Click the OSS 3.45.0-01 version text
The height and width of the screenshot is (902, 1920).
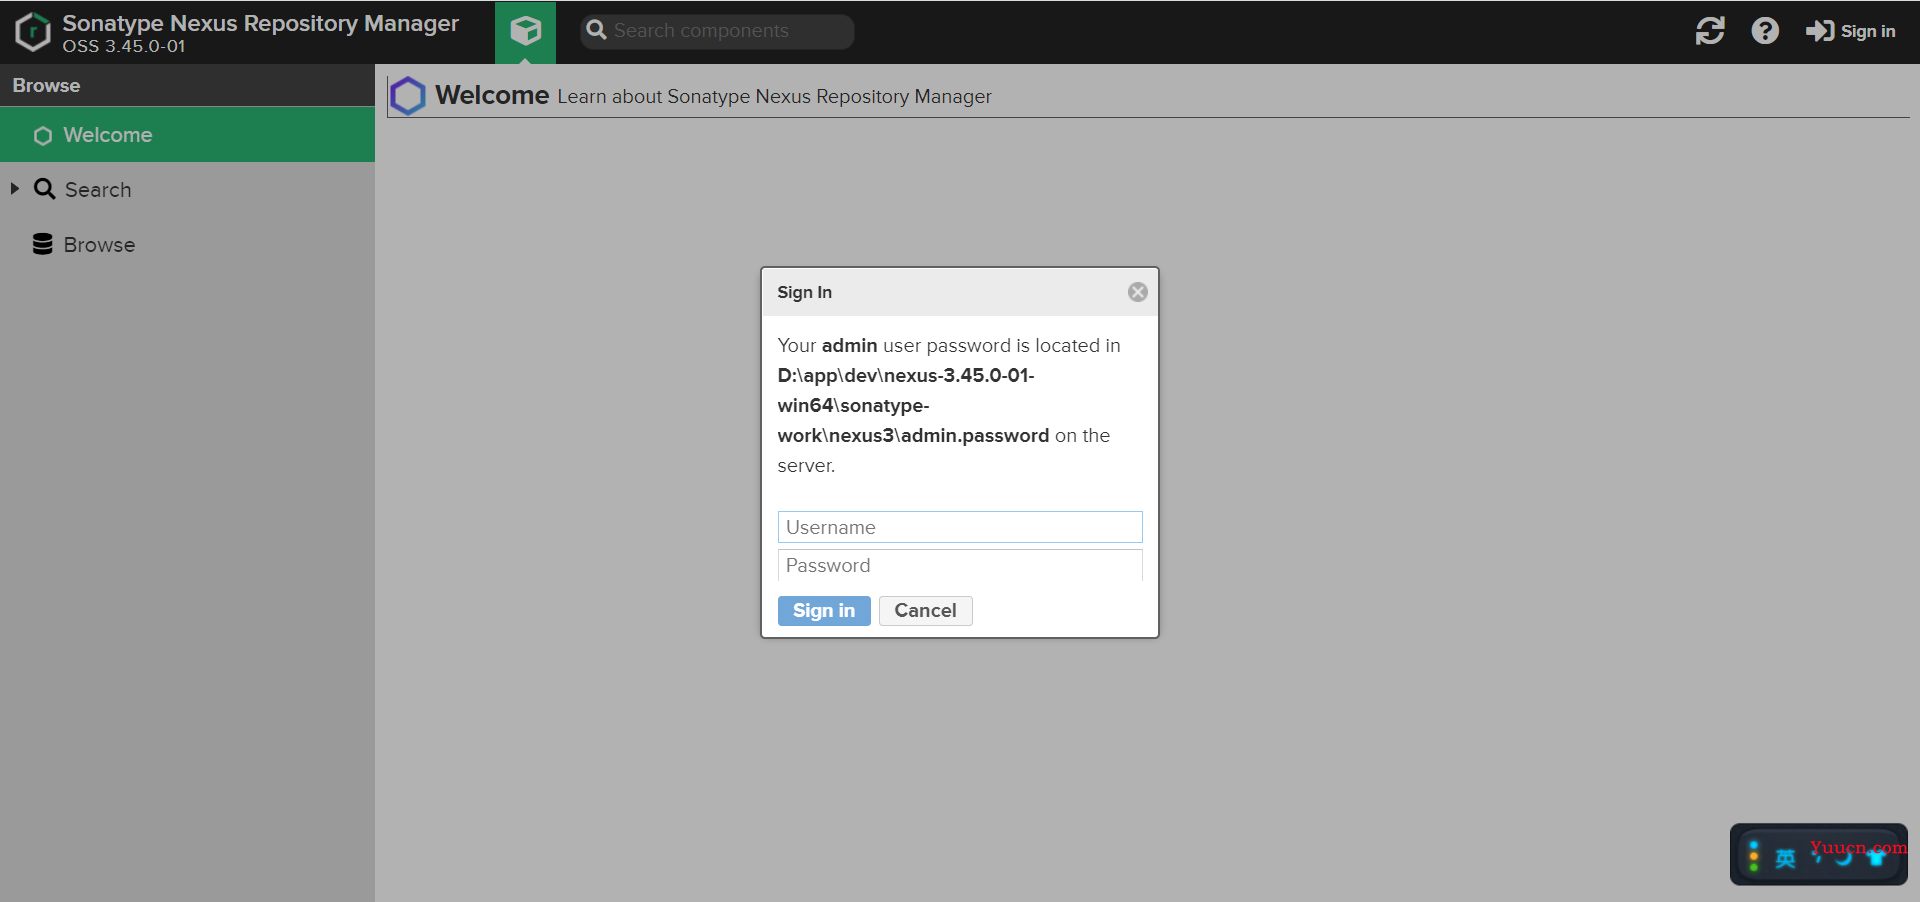point(124,47)
